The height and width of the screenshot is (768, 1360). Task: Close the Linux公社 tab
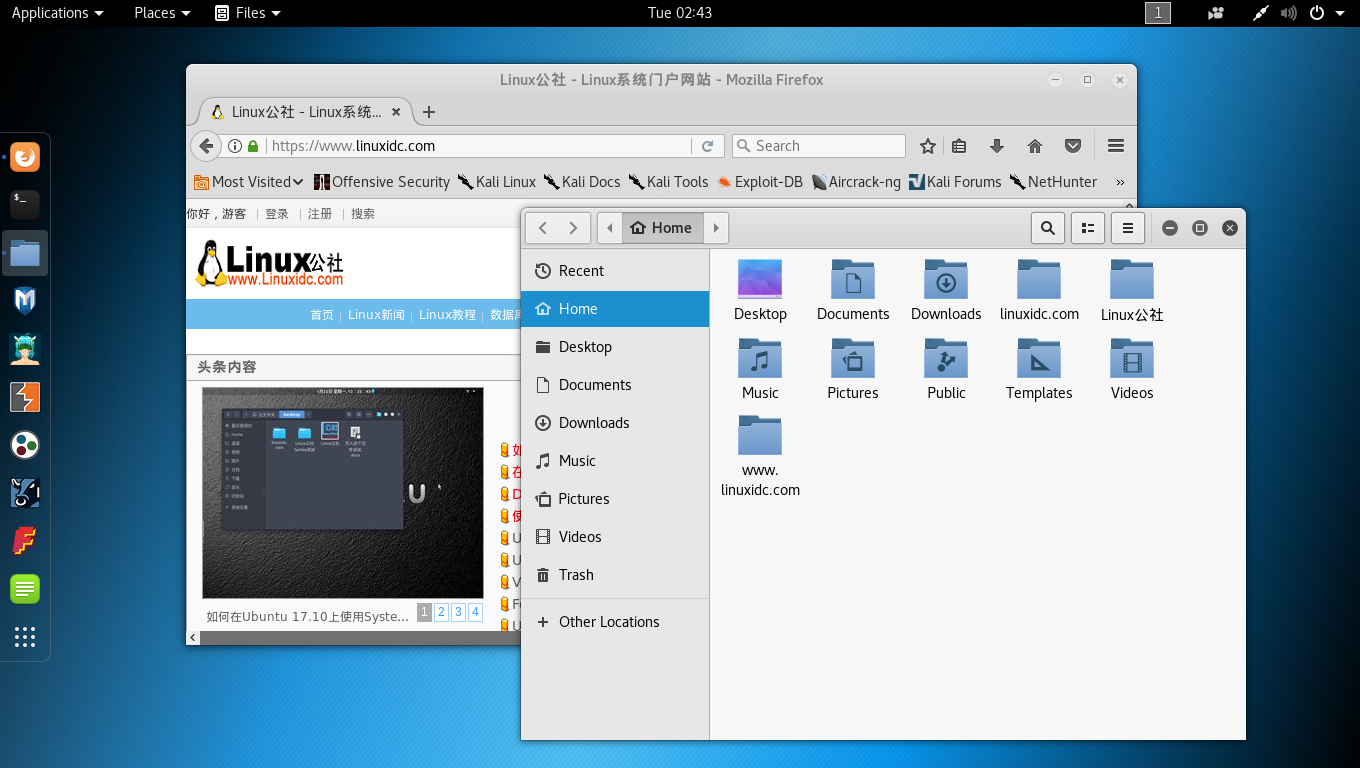(x=396, y=112)
